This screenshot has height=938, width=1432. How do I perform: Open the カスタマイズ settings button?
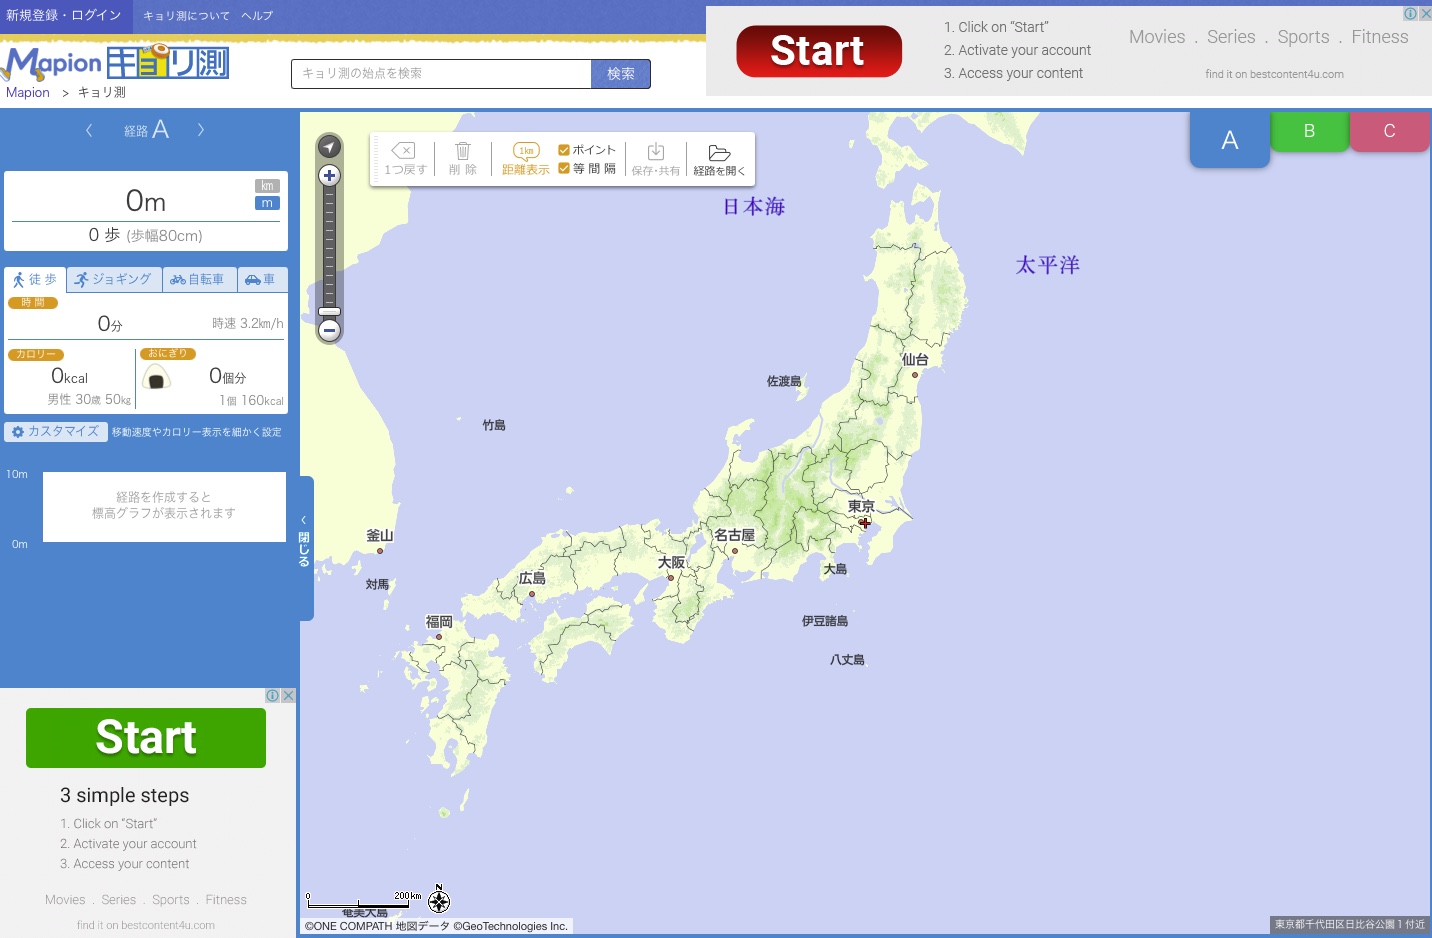pyautogui.click(x=56, y=432)
